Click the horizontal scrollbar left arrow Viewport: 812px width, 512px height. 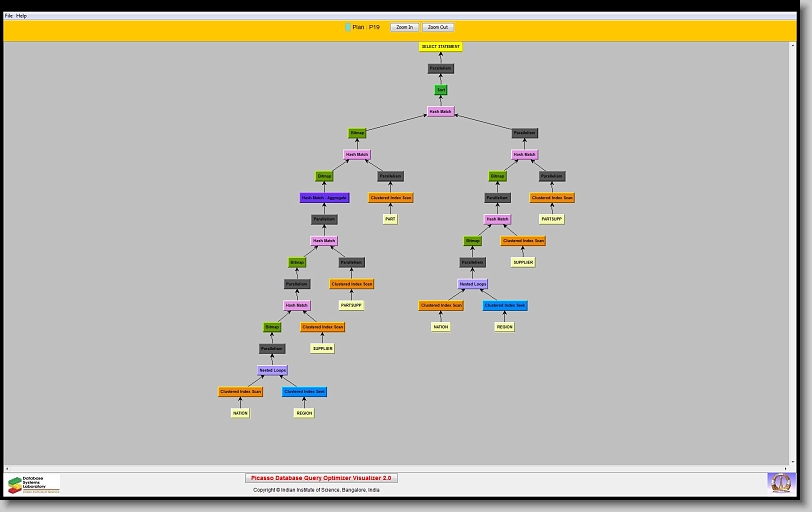(7, 467)
